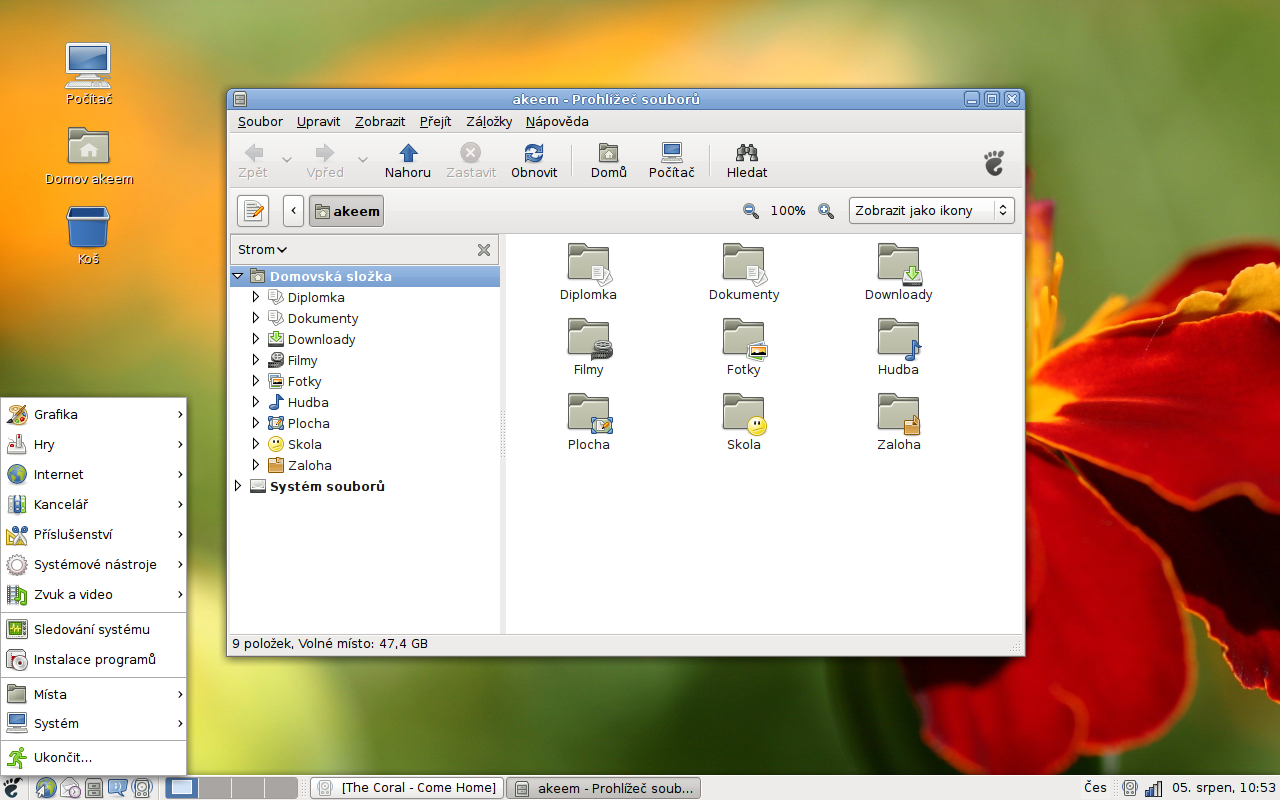This screenshot has width=1280, height=800.
Task: Open the Koš trash icon on desktop
Action: [x=88, y=228]
